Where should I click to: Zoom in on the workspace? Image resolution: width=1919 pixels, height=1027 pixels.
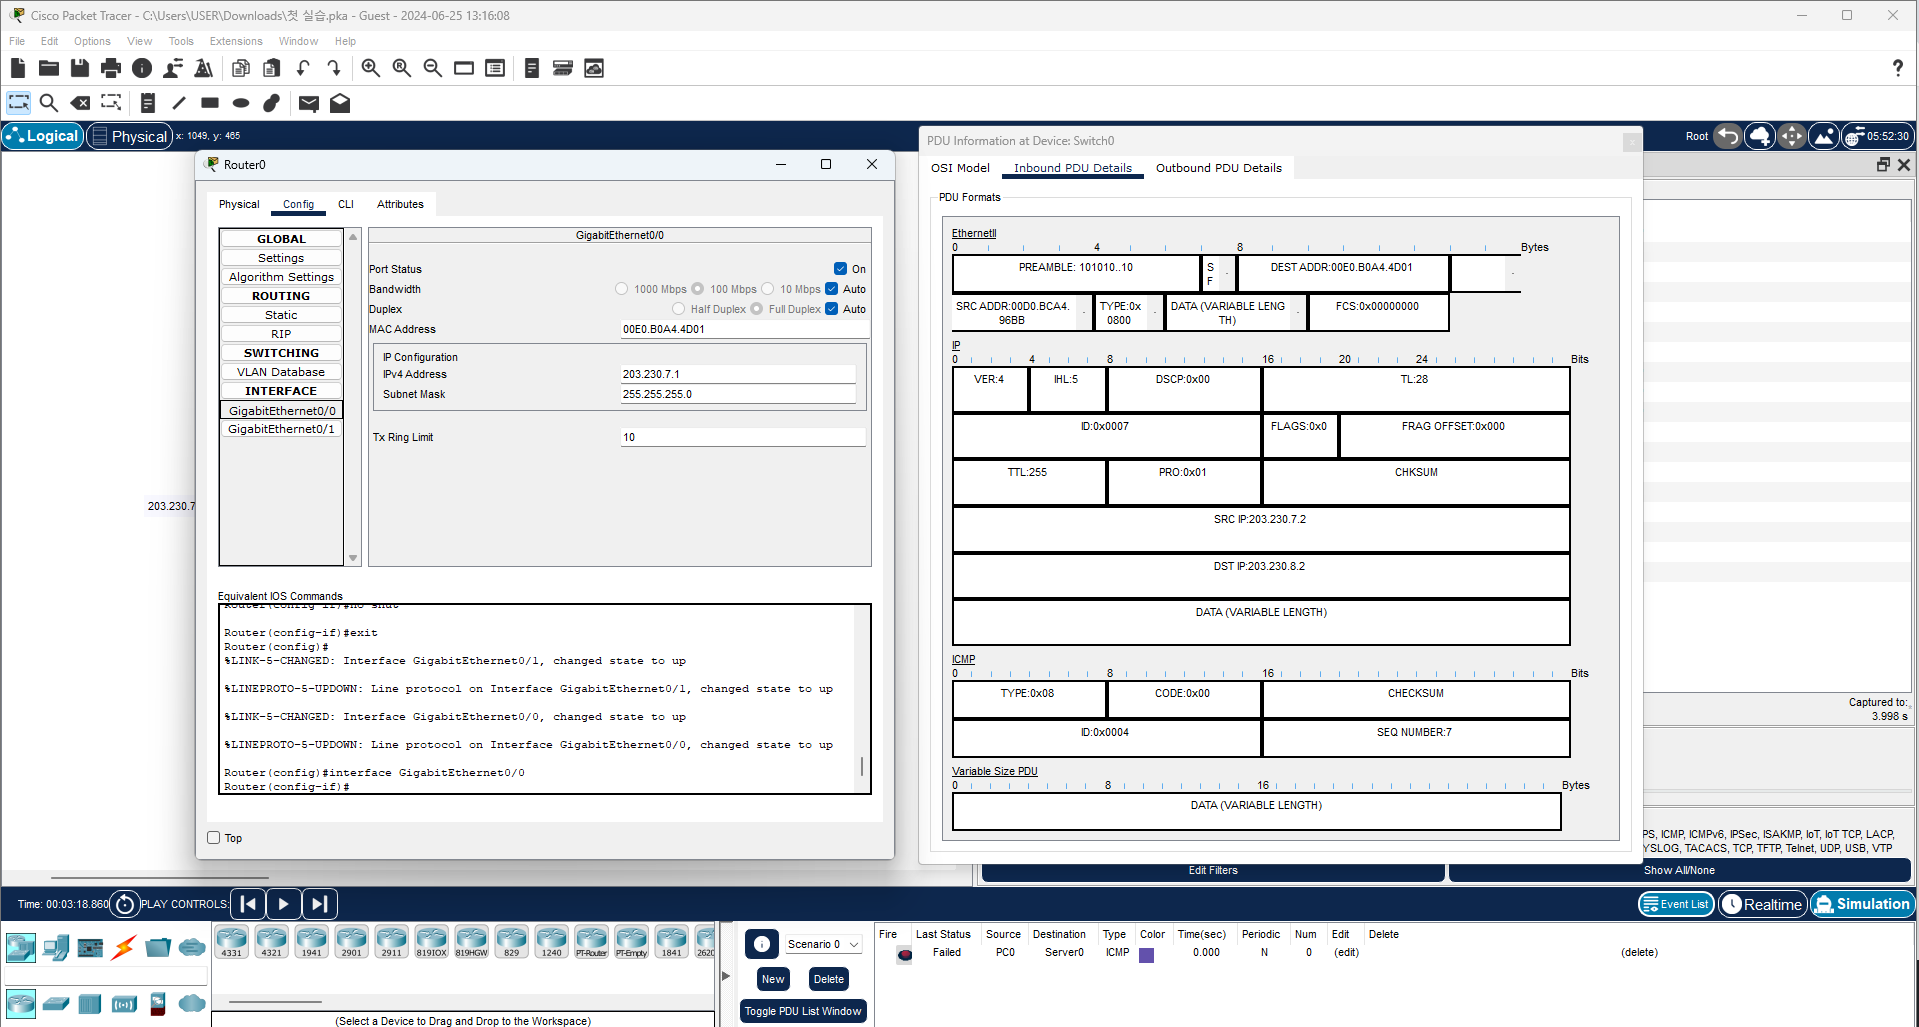pos(371,68)
